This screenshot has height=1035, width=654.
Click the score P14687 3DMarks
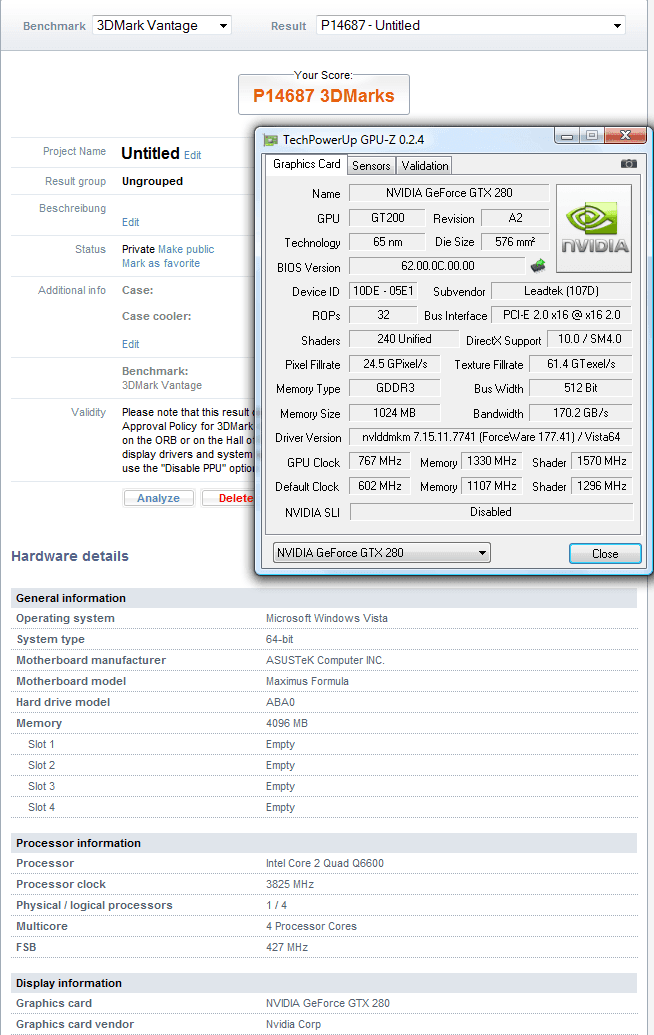(x=323, y=96)
